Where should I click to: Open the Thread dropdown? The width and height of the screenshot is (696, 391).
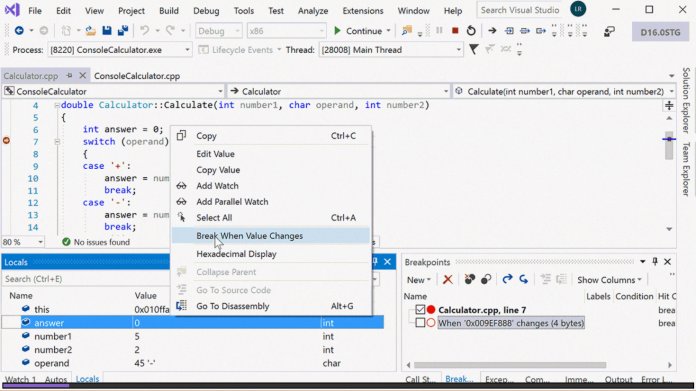pos(459,50)
